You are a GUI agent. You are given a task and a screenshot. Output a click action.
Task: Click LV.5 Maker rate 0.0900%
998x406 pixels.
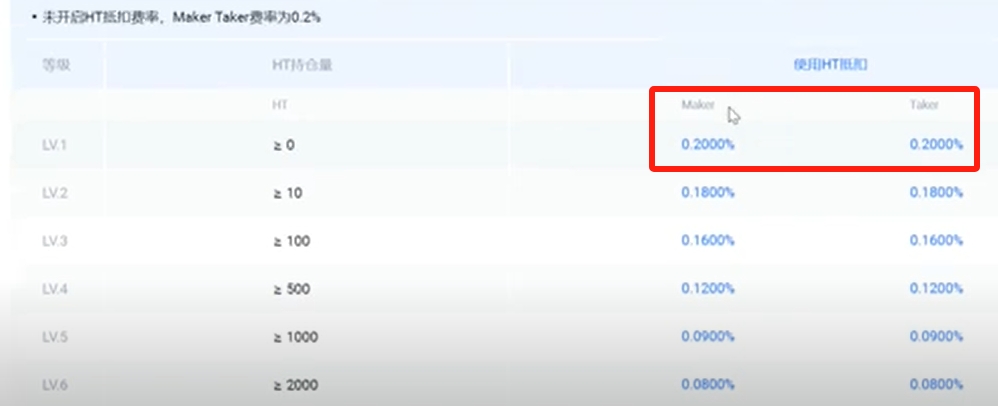point(708,336)
